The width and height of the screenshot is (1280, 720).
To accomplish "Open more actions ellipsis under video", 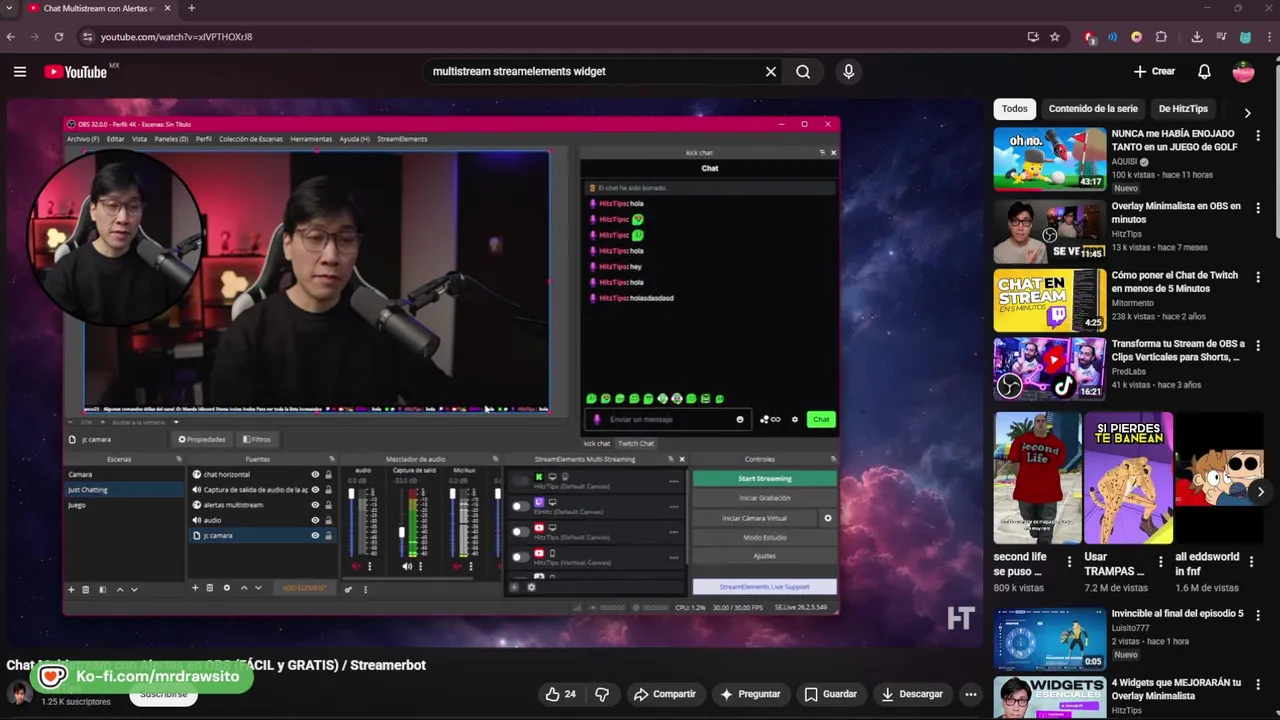I will click(970, 694).
